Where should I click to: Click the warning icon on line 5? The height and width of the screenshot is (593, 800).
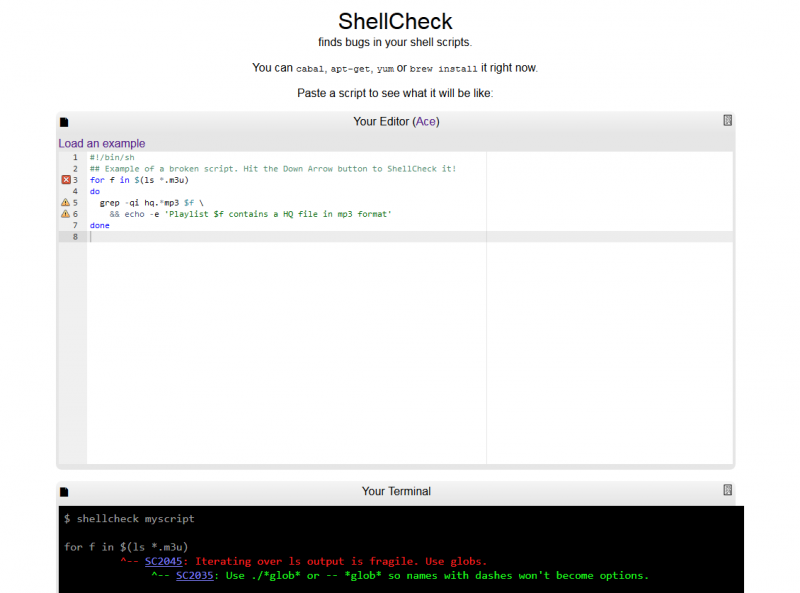[x=66, y=202]
